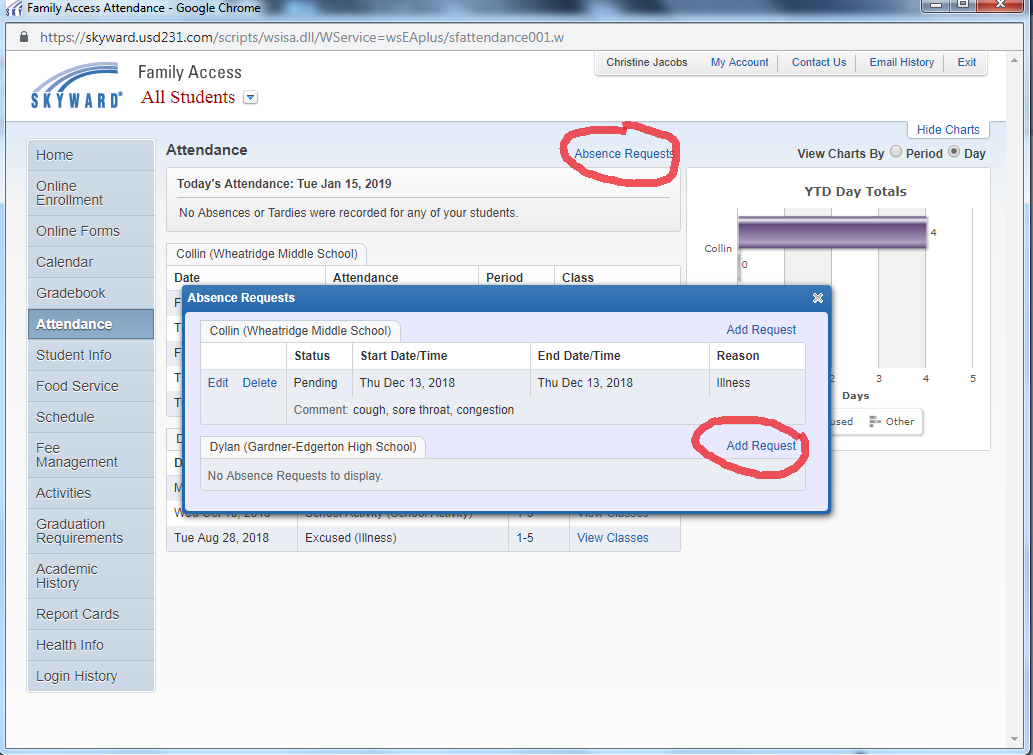Click the Christine Jacobs user name
This screenshot has height=755, width=1033.
[646, 62]
